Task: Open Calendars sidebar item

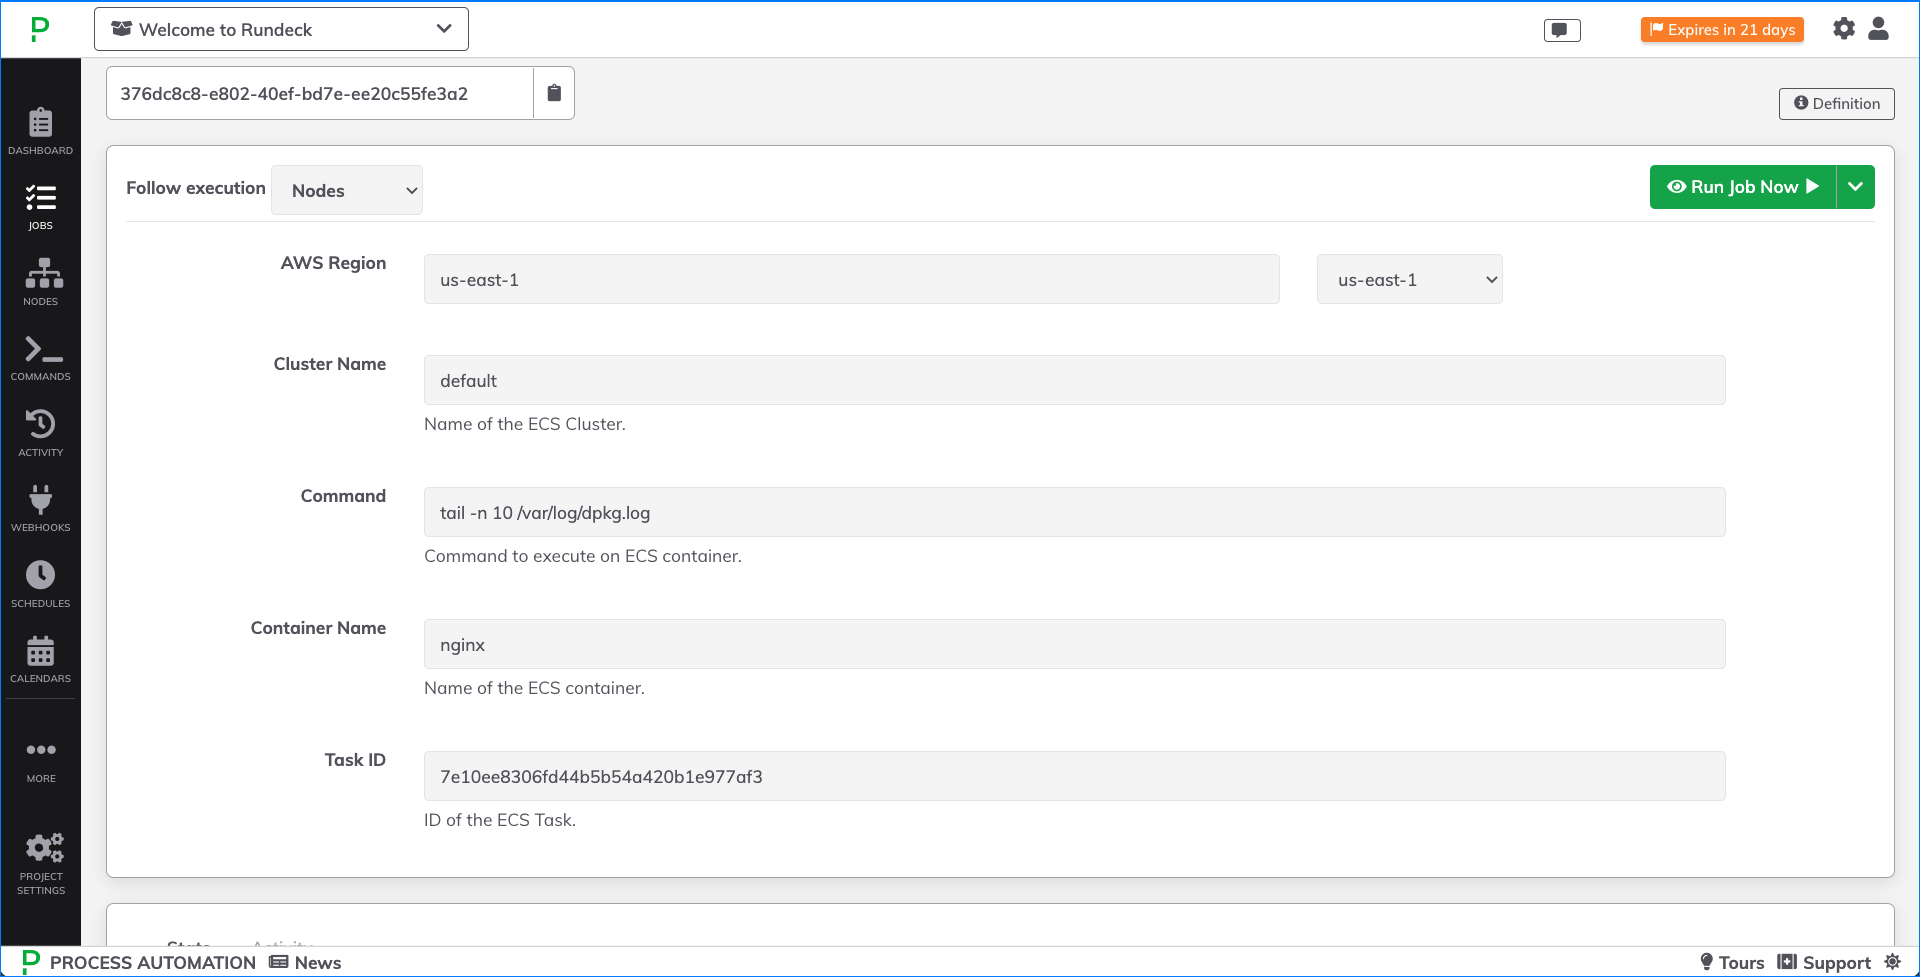Action: [x=40, y=660]
